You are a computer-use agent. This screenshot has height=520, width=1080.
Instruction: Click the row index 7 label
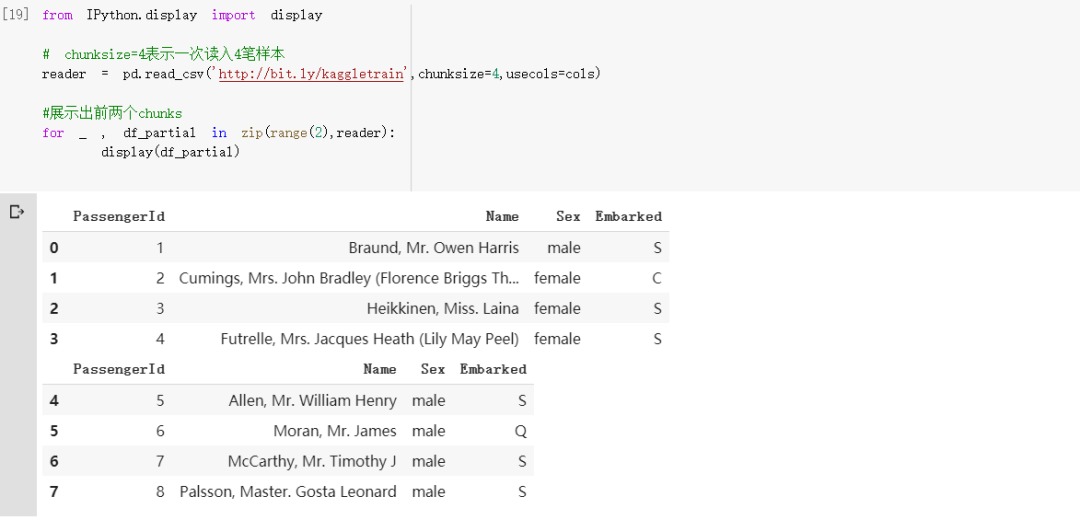(x=54, y=492)
